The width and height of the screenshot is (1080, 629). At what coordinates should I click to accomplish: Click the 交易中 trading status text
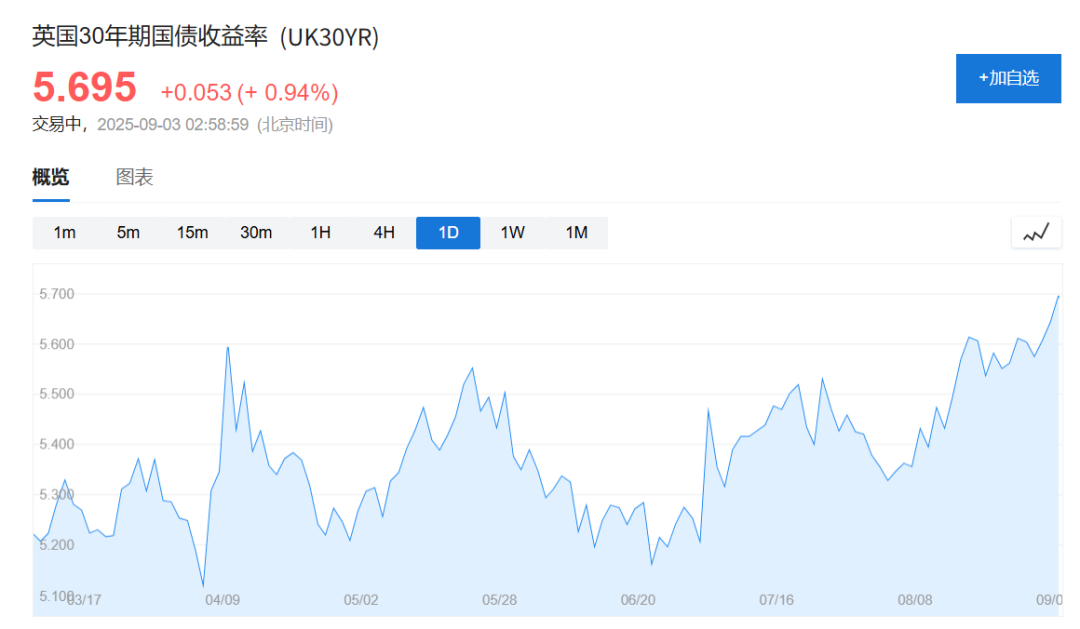pyautogui.click(x=56, y=125)
